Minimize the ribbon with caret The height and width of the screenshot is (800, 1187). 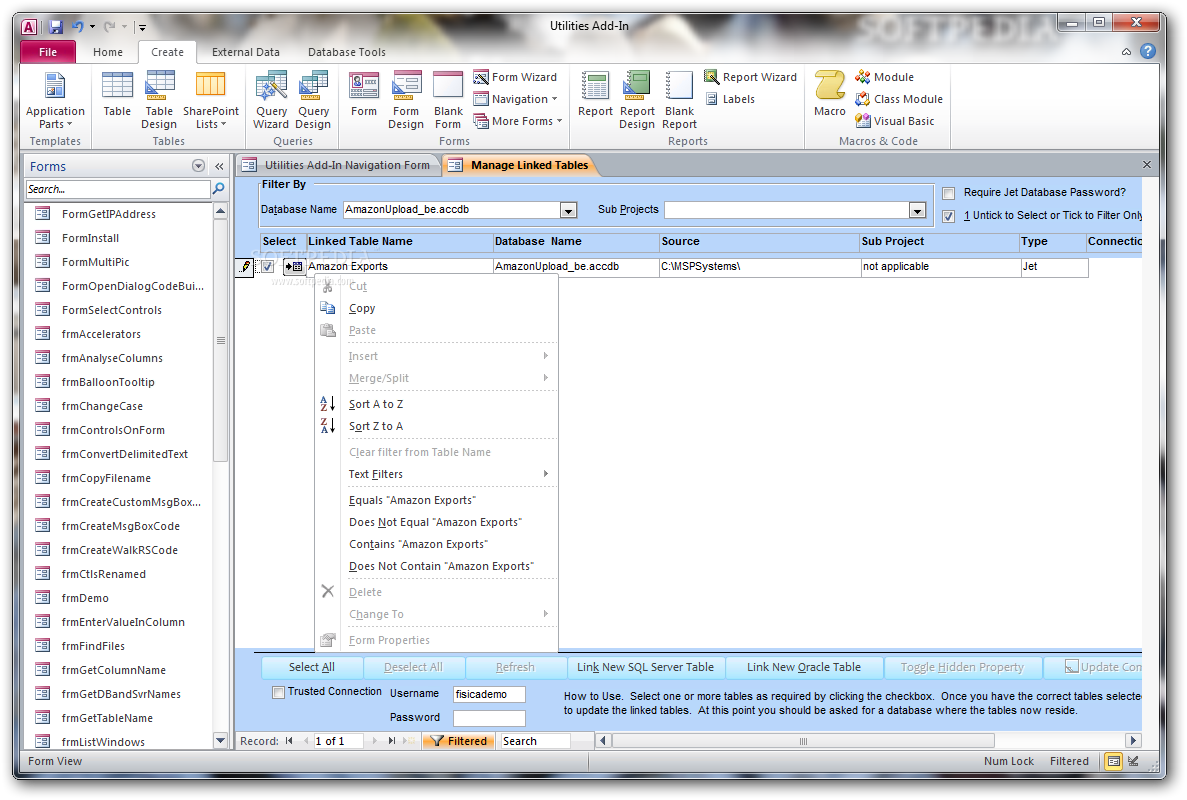click(1126, 51)
